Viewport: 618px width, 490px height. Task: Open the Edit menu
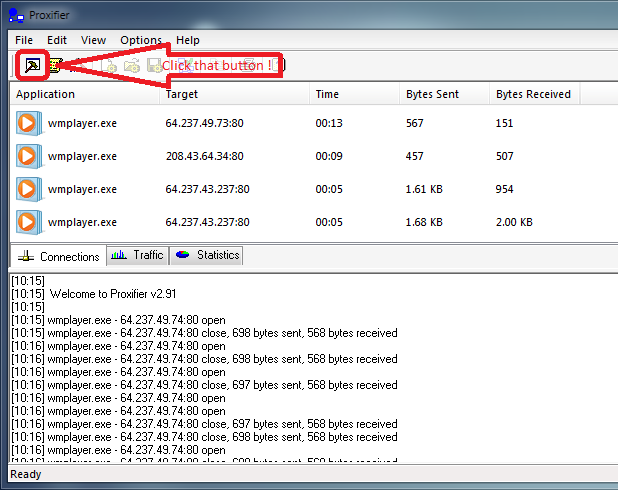click(x=57, y=40)
